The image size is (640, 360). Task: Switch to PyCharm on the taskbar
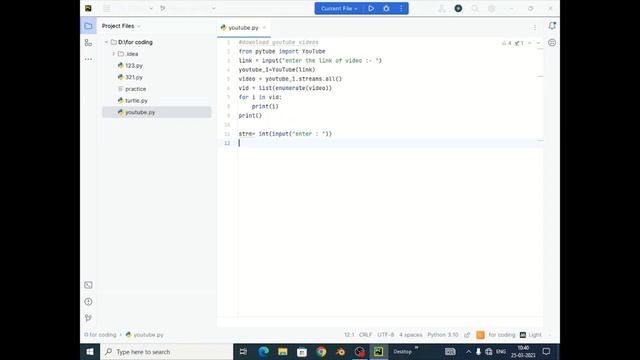tap(378, 351)
